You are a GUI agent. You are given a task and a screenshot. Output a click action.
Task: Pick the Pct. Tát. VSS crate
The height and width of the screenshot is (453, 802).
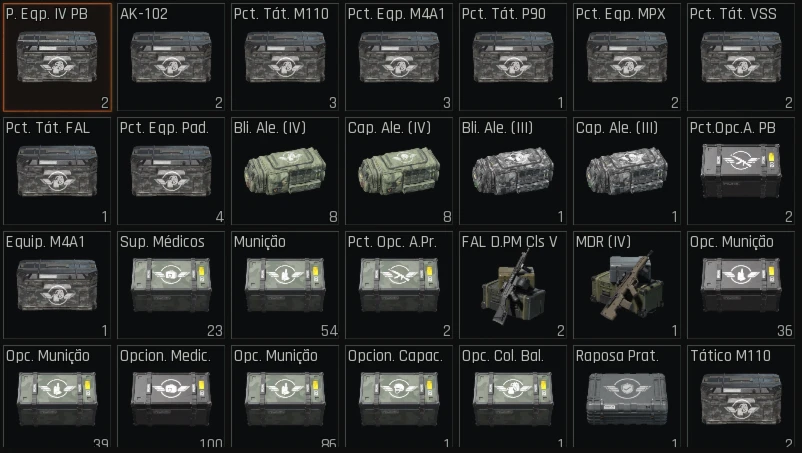tap(741, 57)
